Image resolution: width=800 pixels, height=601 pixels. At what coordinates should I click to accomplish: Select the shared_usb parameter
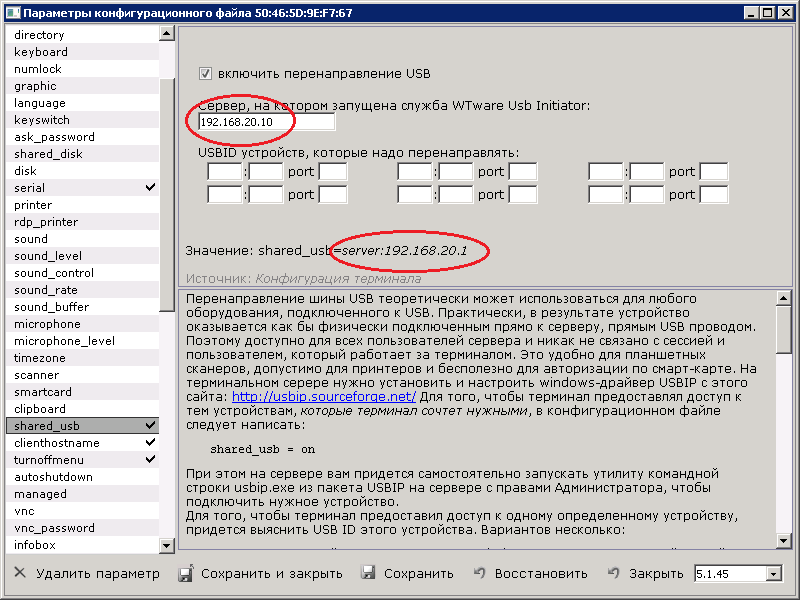tap(47, 426)
